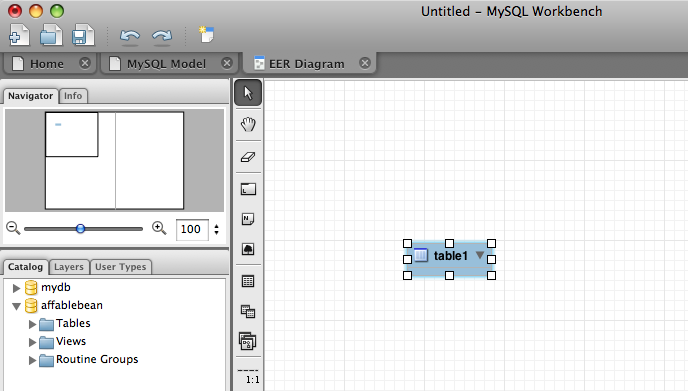This screenshot has height=391, width=688.
Task: Switch to the Info tab
Action: coord(73,96)
